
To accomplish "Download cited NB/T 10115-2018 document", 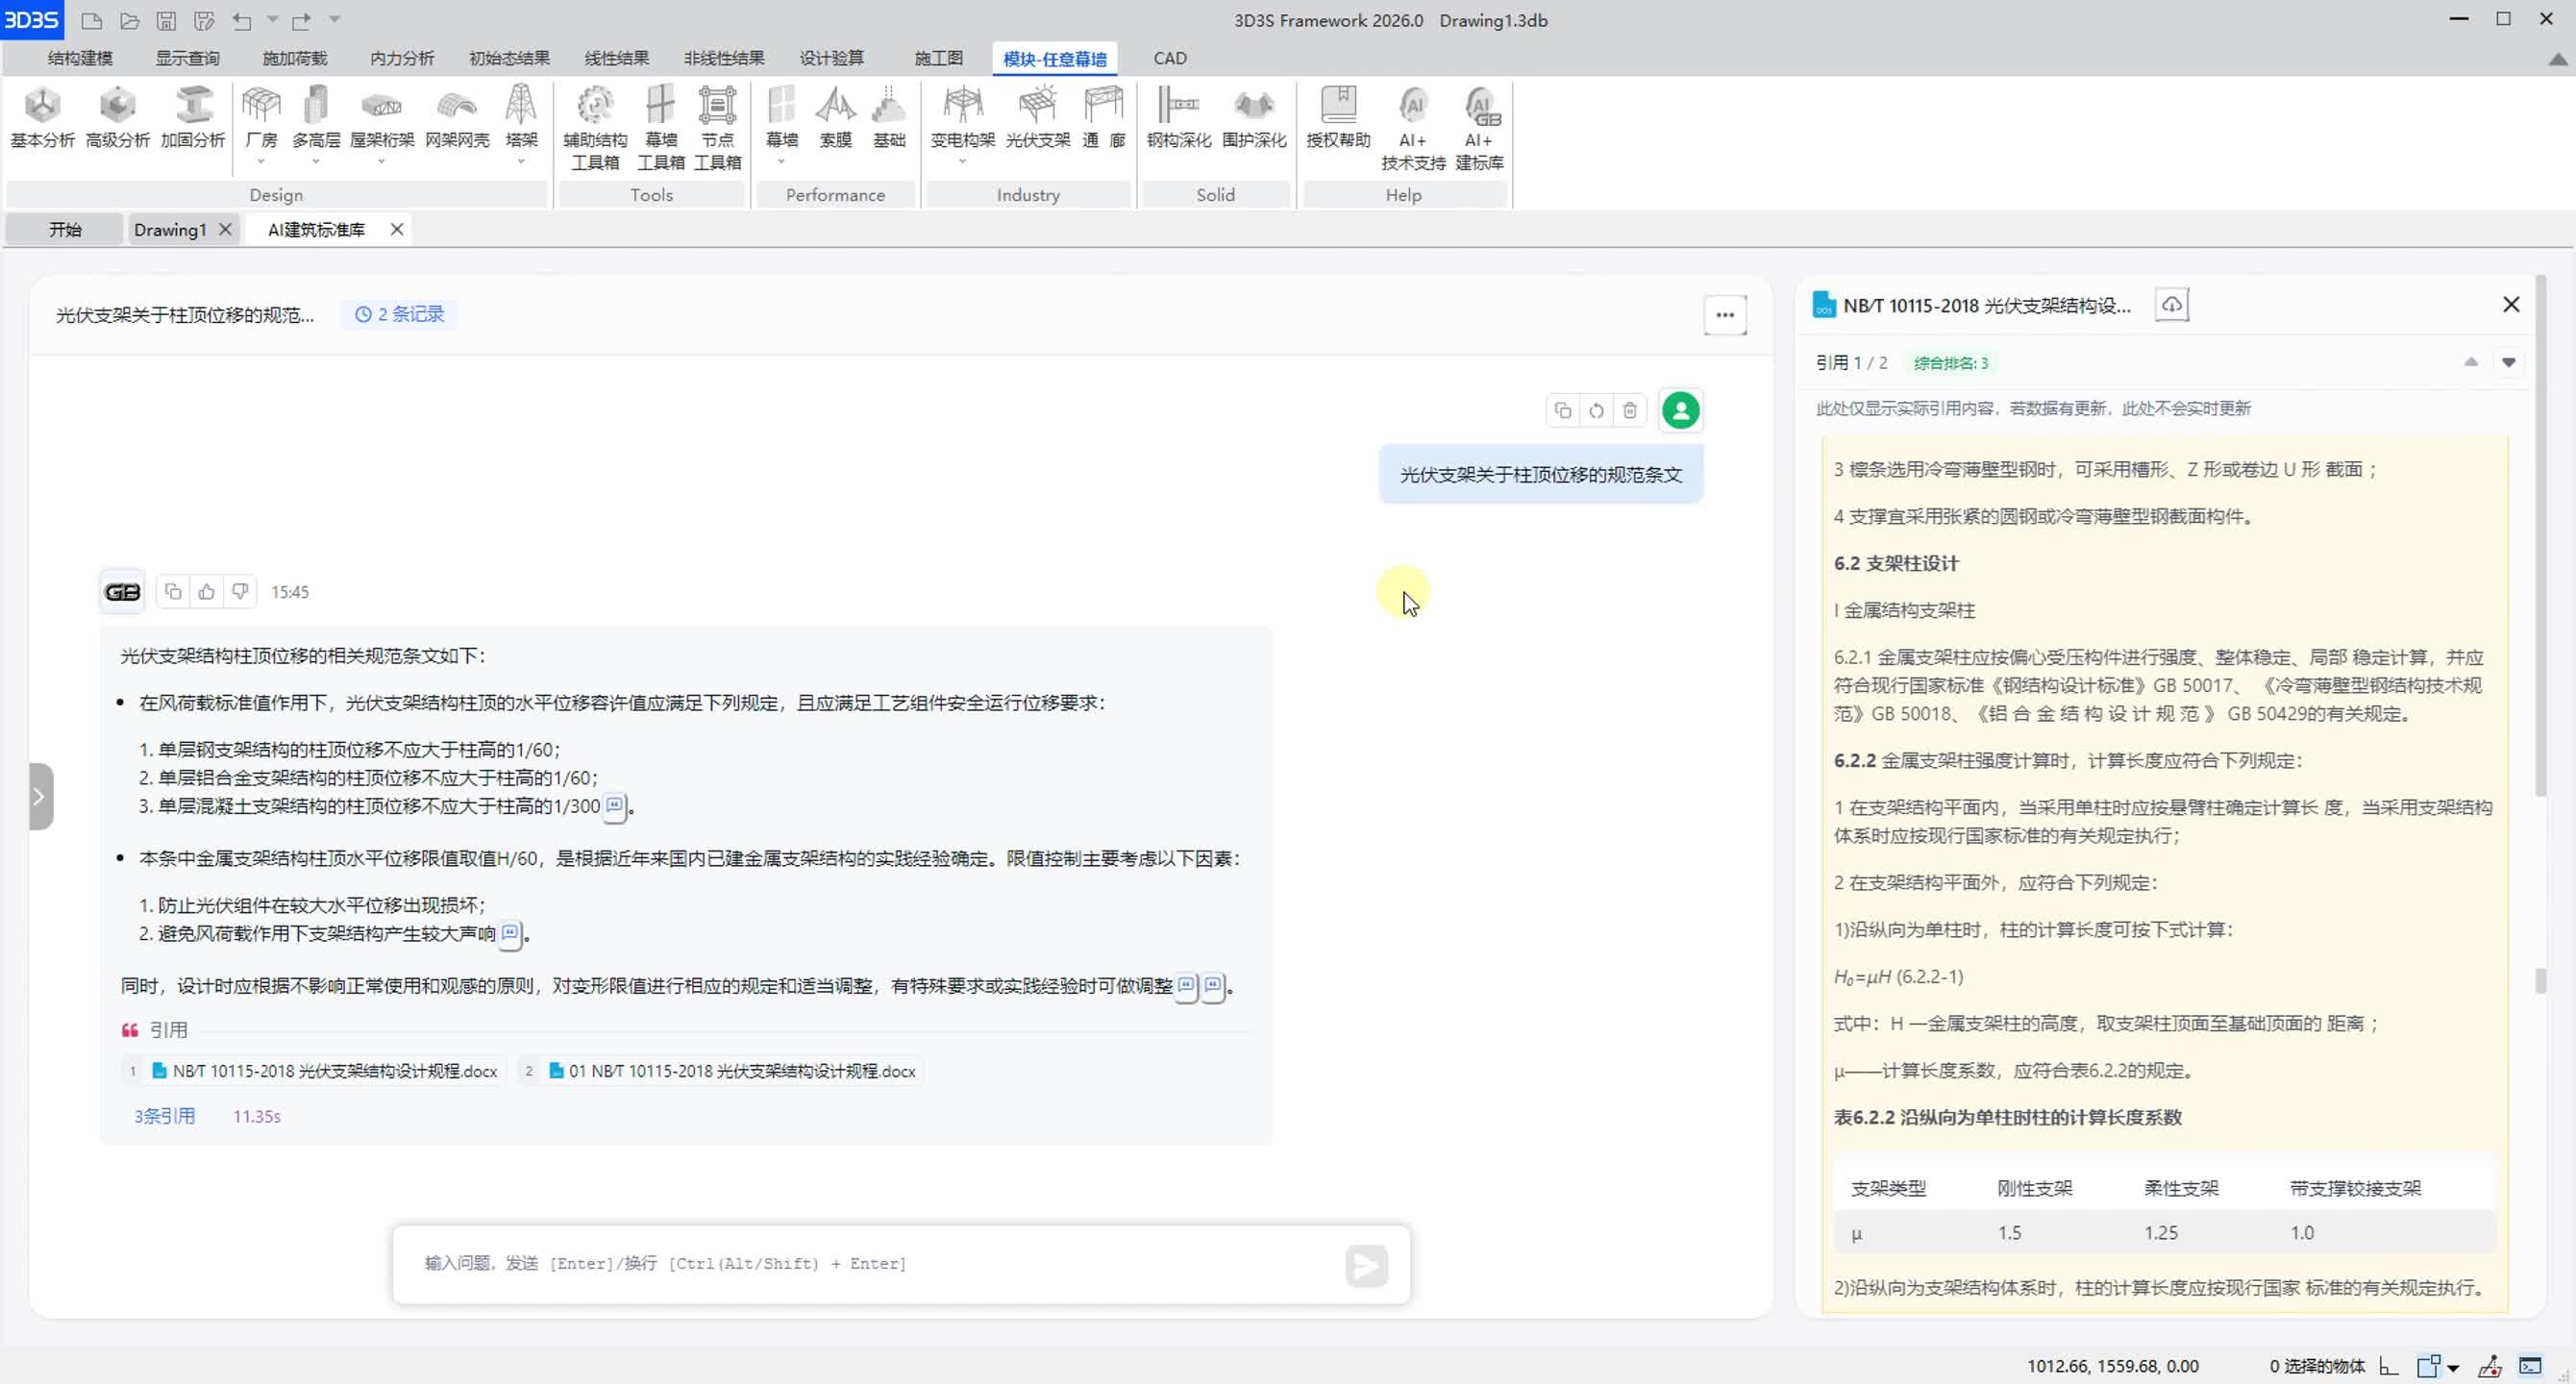I will [x=2171, y=305].
